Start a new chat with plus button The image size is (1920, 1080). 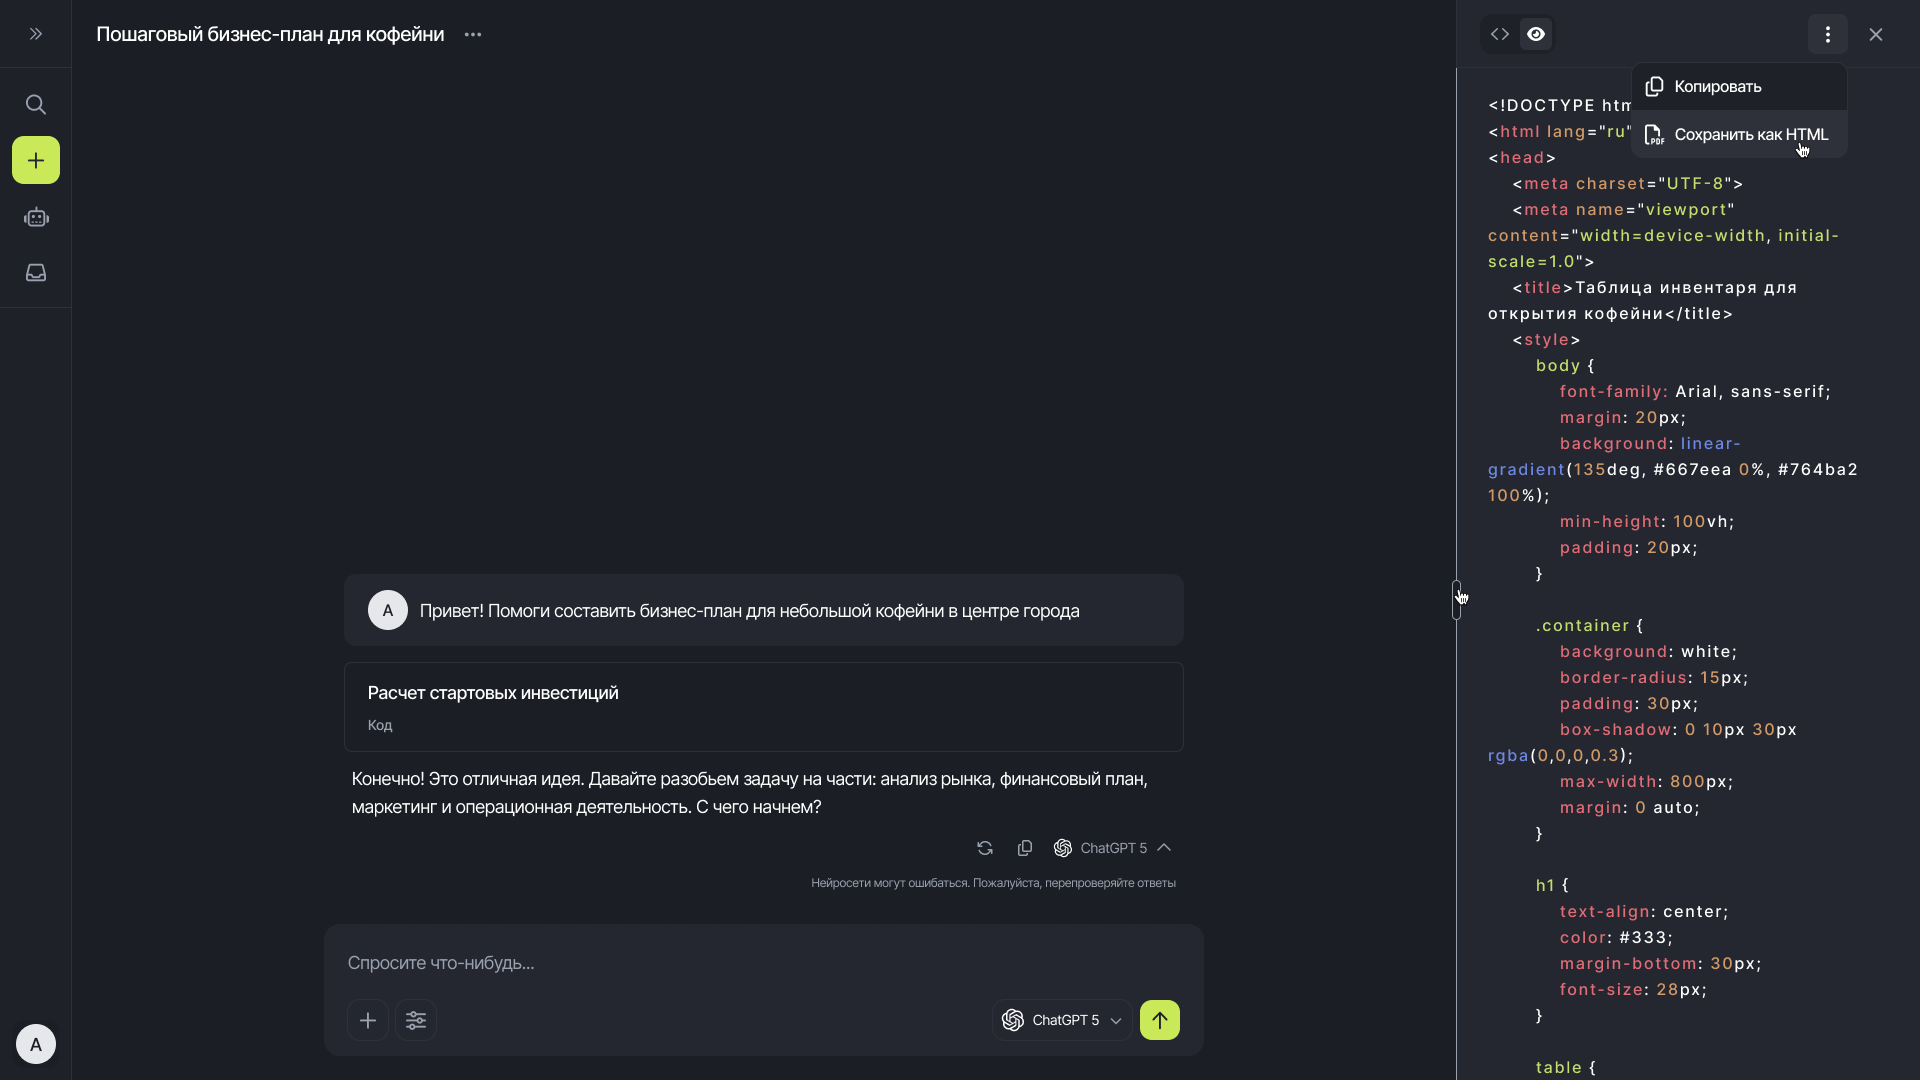click(x=36, y=160)
